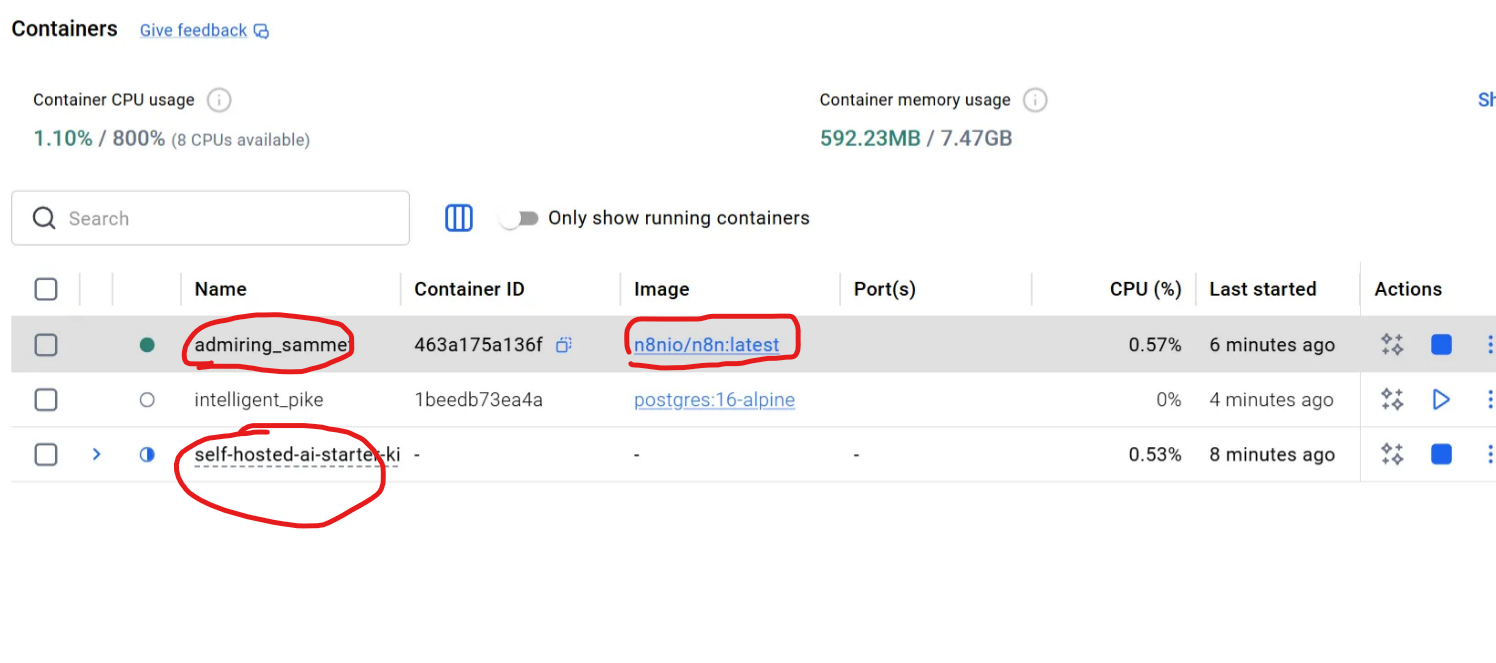Toggle Only show running containers
The image size is (1496, 663).
coord(519,218)
